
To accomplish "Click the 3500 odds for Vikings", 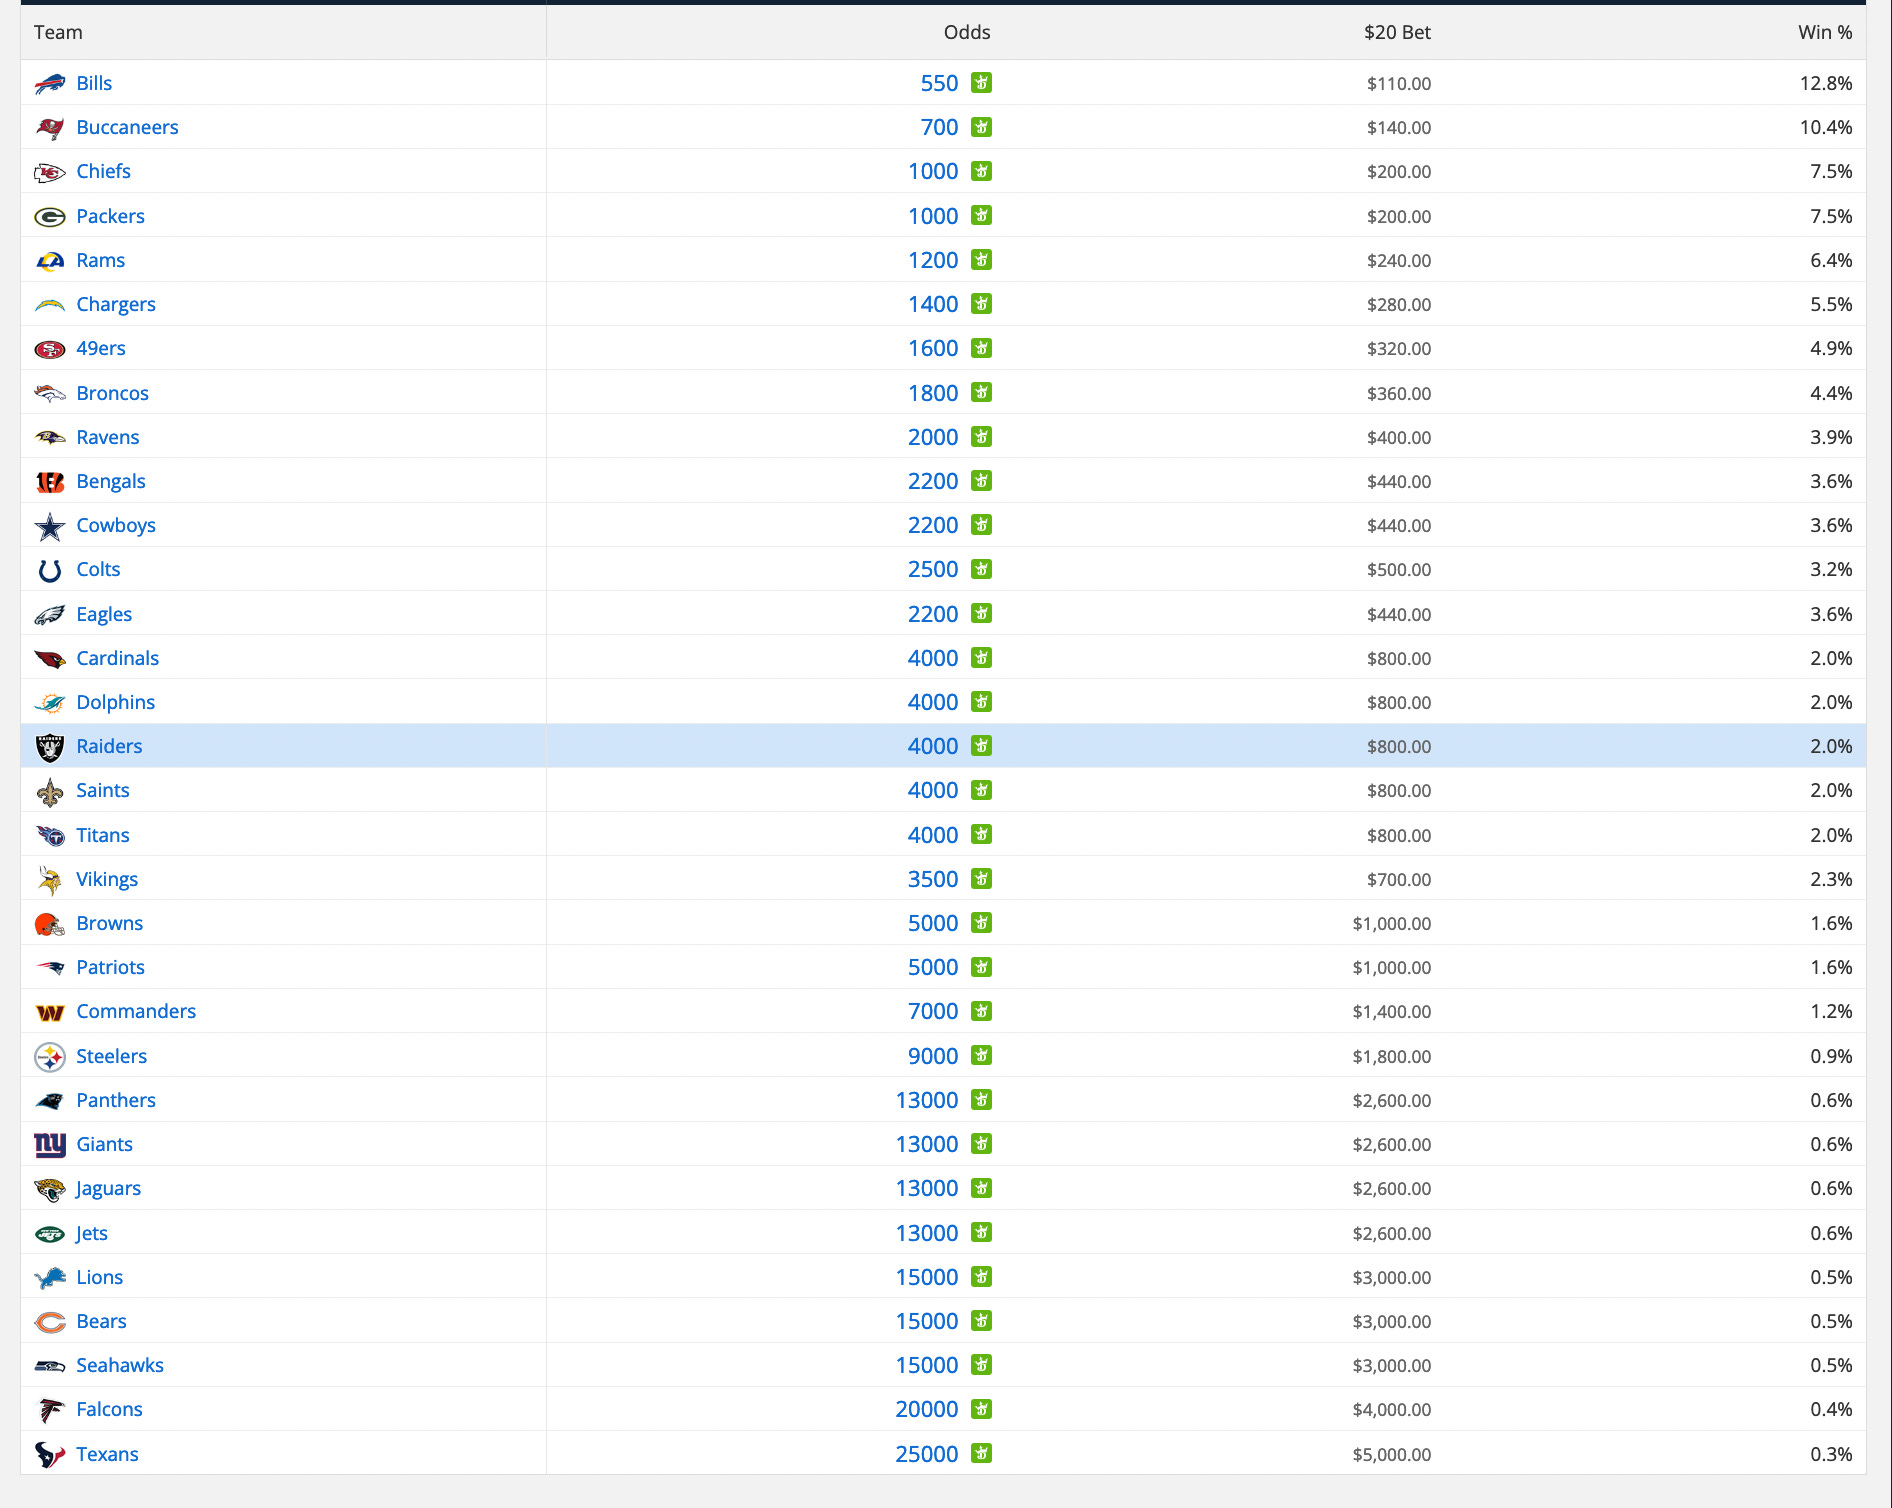I will [933, 879].
